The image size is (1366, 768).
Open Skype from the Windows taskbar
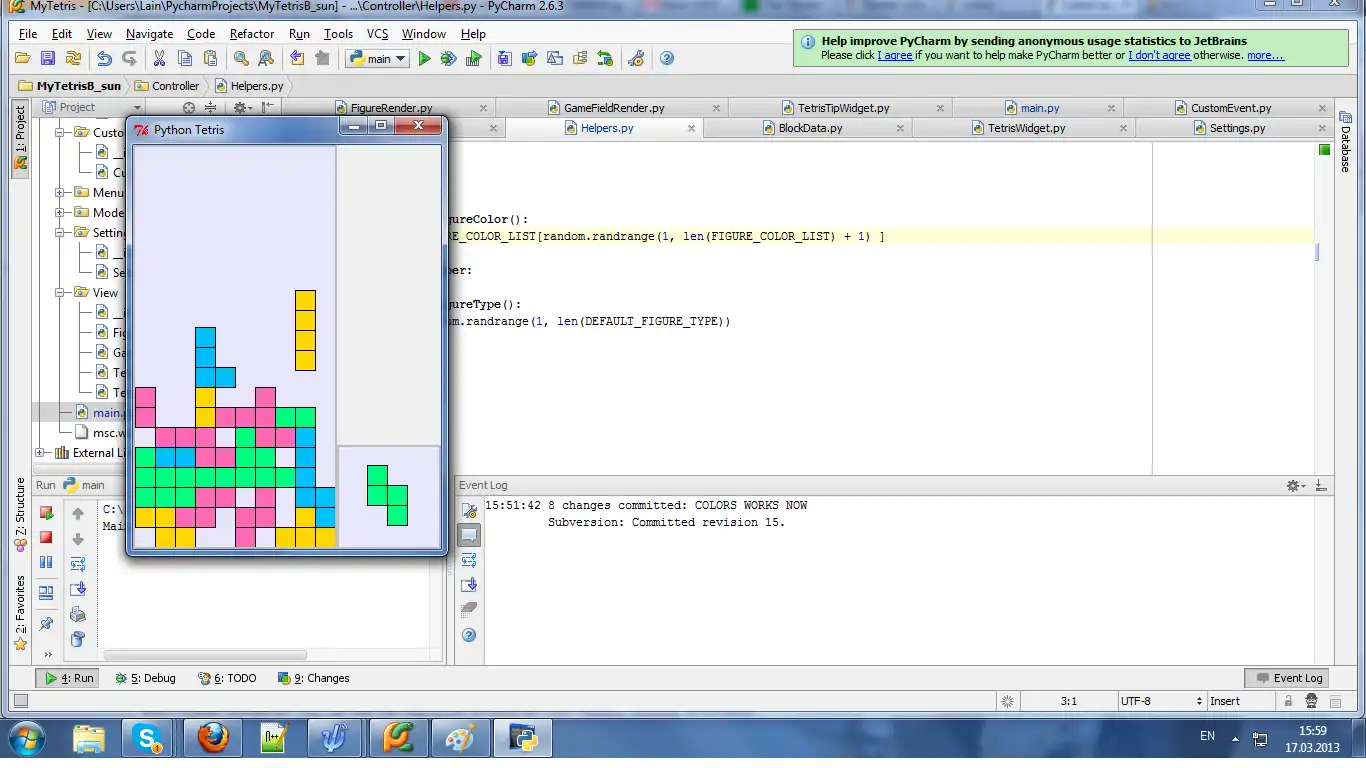150,739
